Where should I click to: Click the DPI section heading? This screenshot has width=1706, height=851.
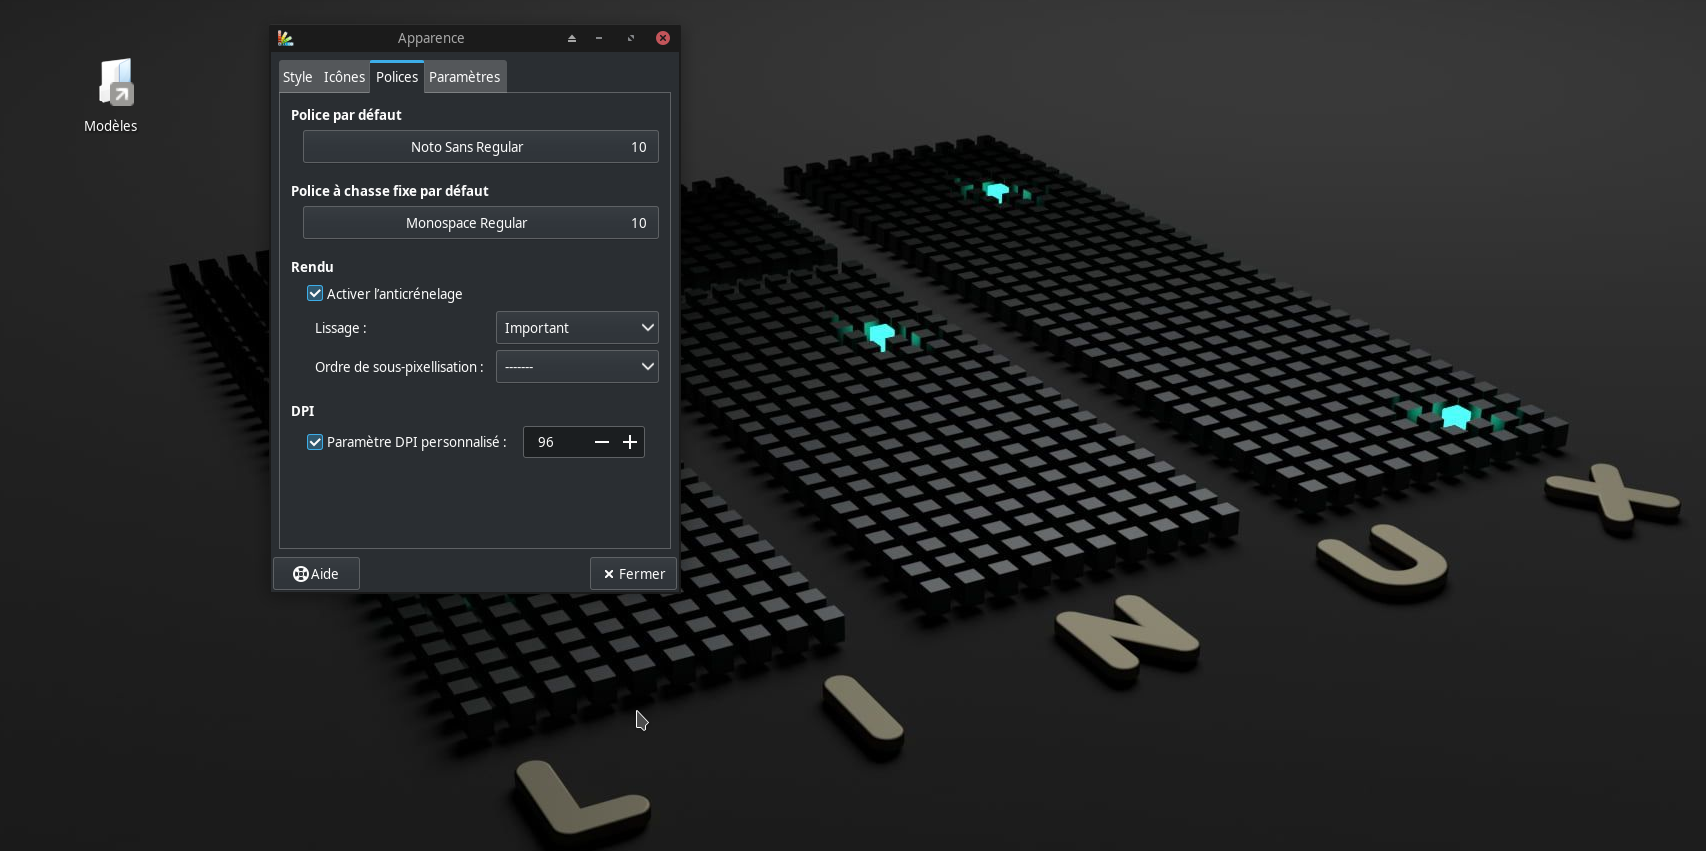click(x=302, y=411)
